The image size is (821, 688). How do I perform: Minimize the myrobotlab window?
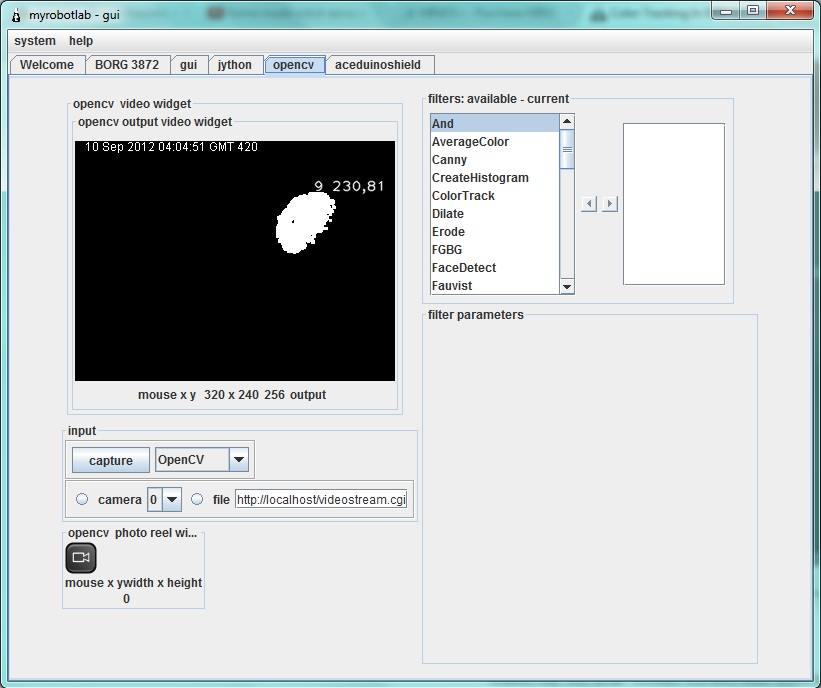[x=726, y=10]
